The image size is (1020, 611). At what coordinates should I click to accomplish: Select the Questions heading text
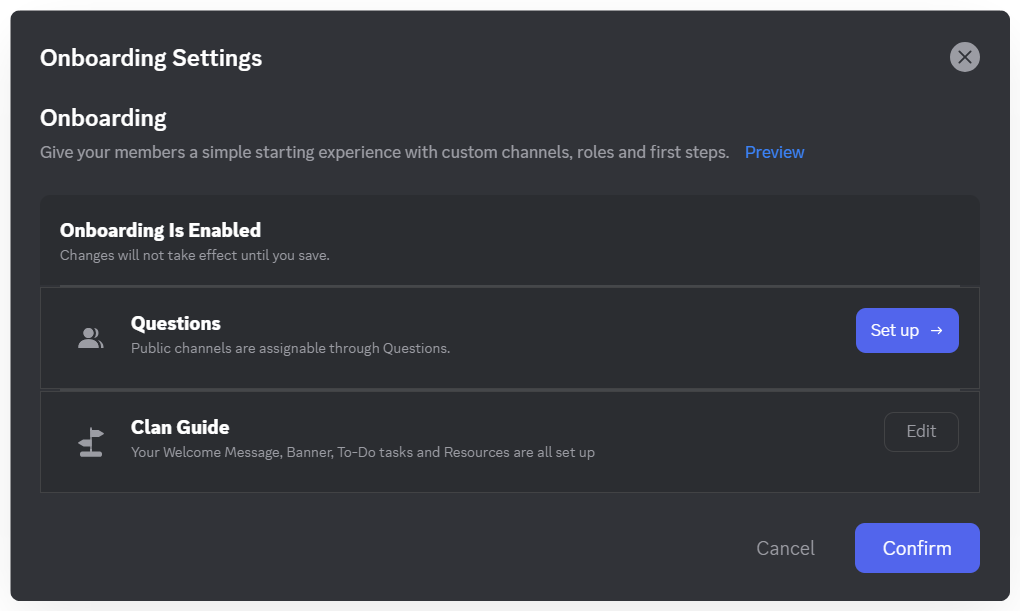(x=176, y=323)
